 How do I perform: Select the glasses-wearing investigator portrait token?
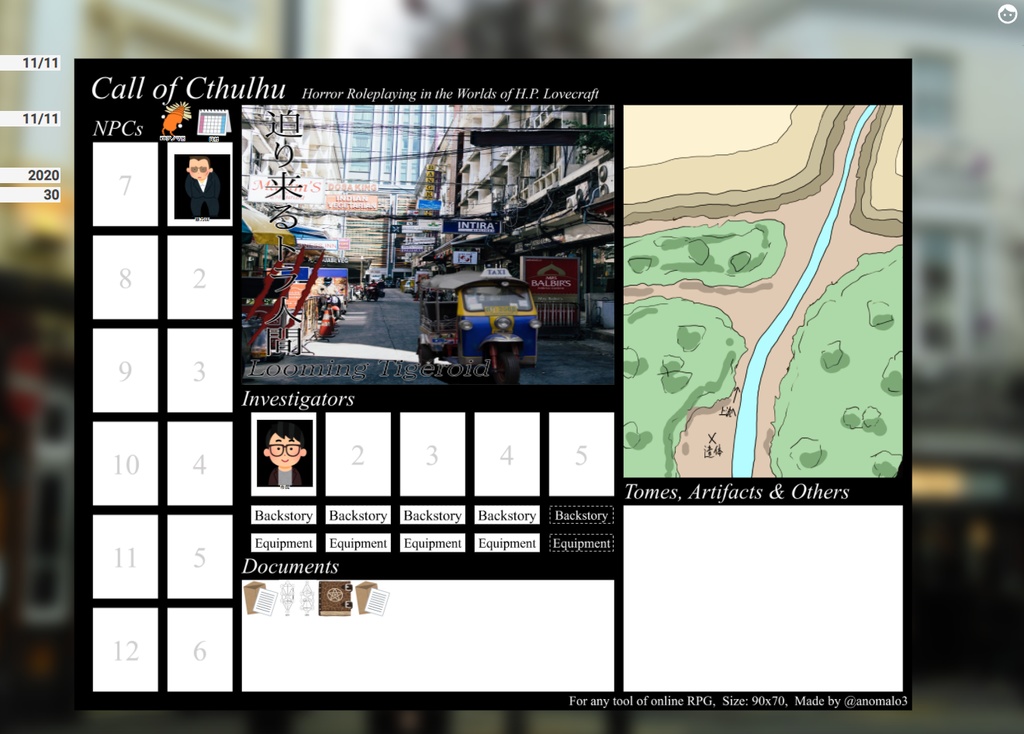point(283,454)
